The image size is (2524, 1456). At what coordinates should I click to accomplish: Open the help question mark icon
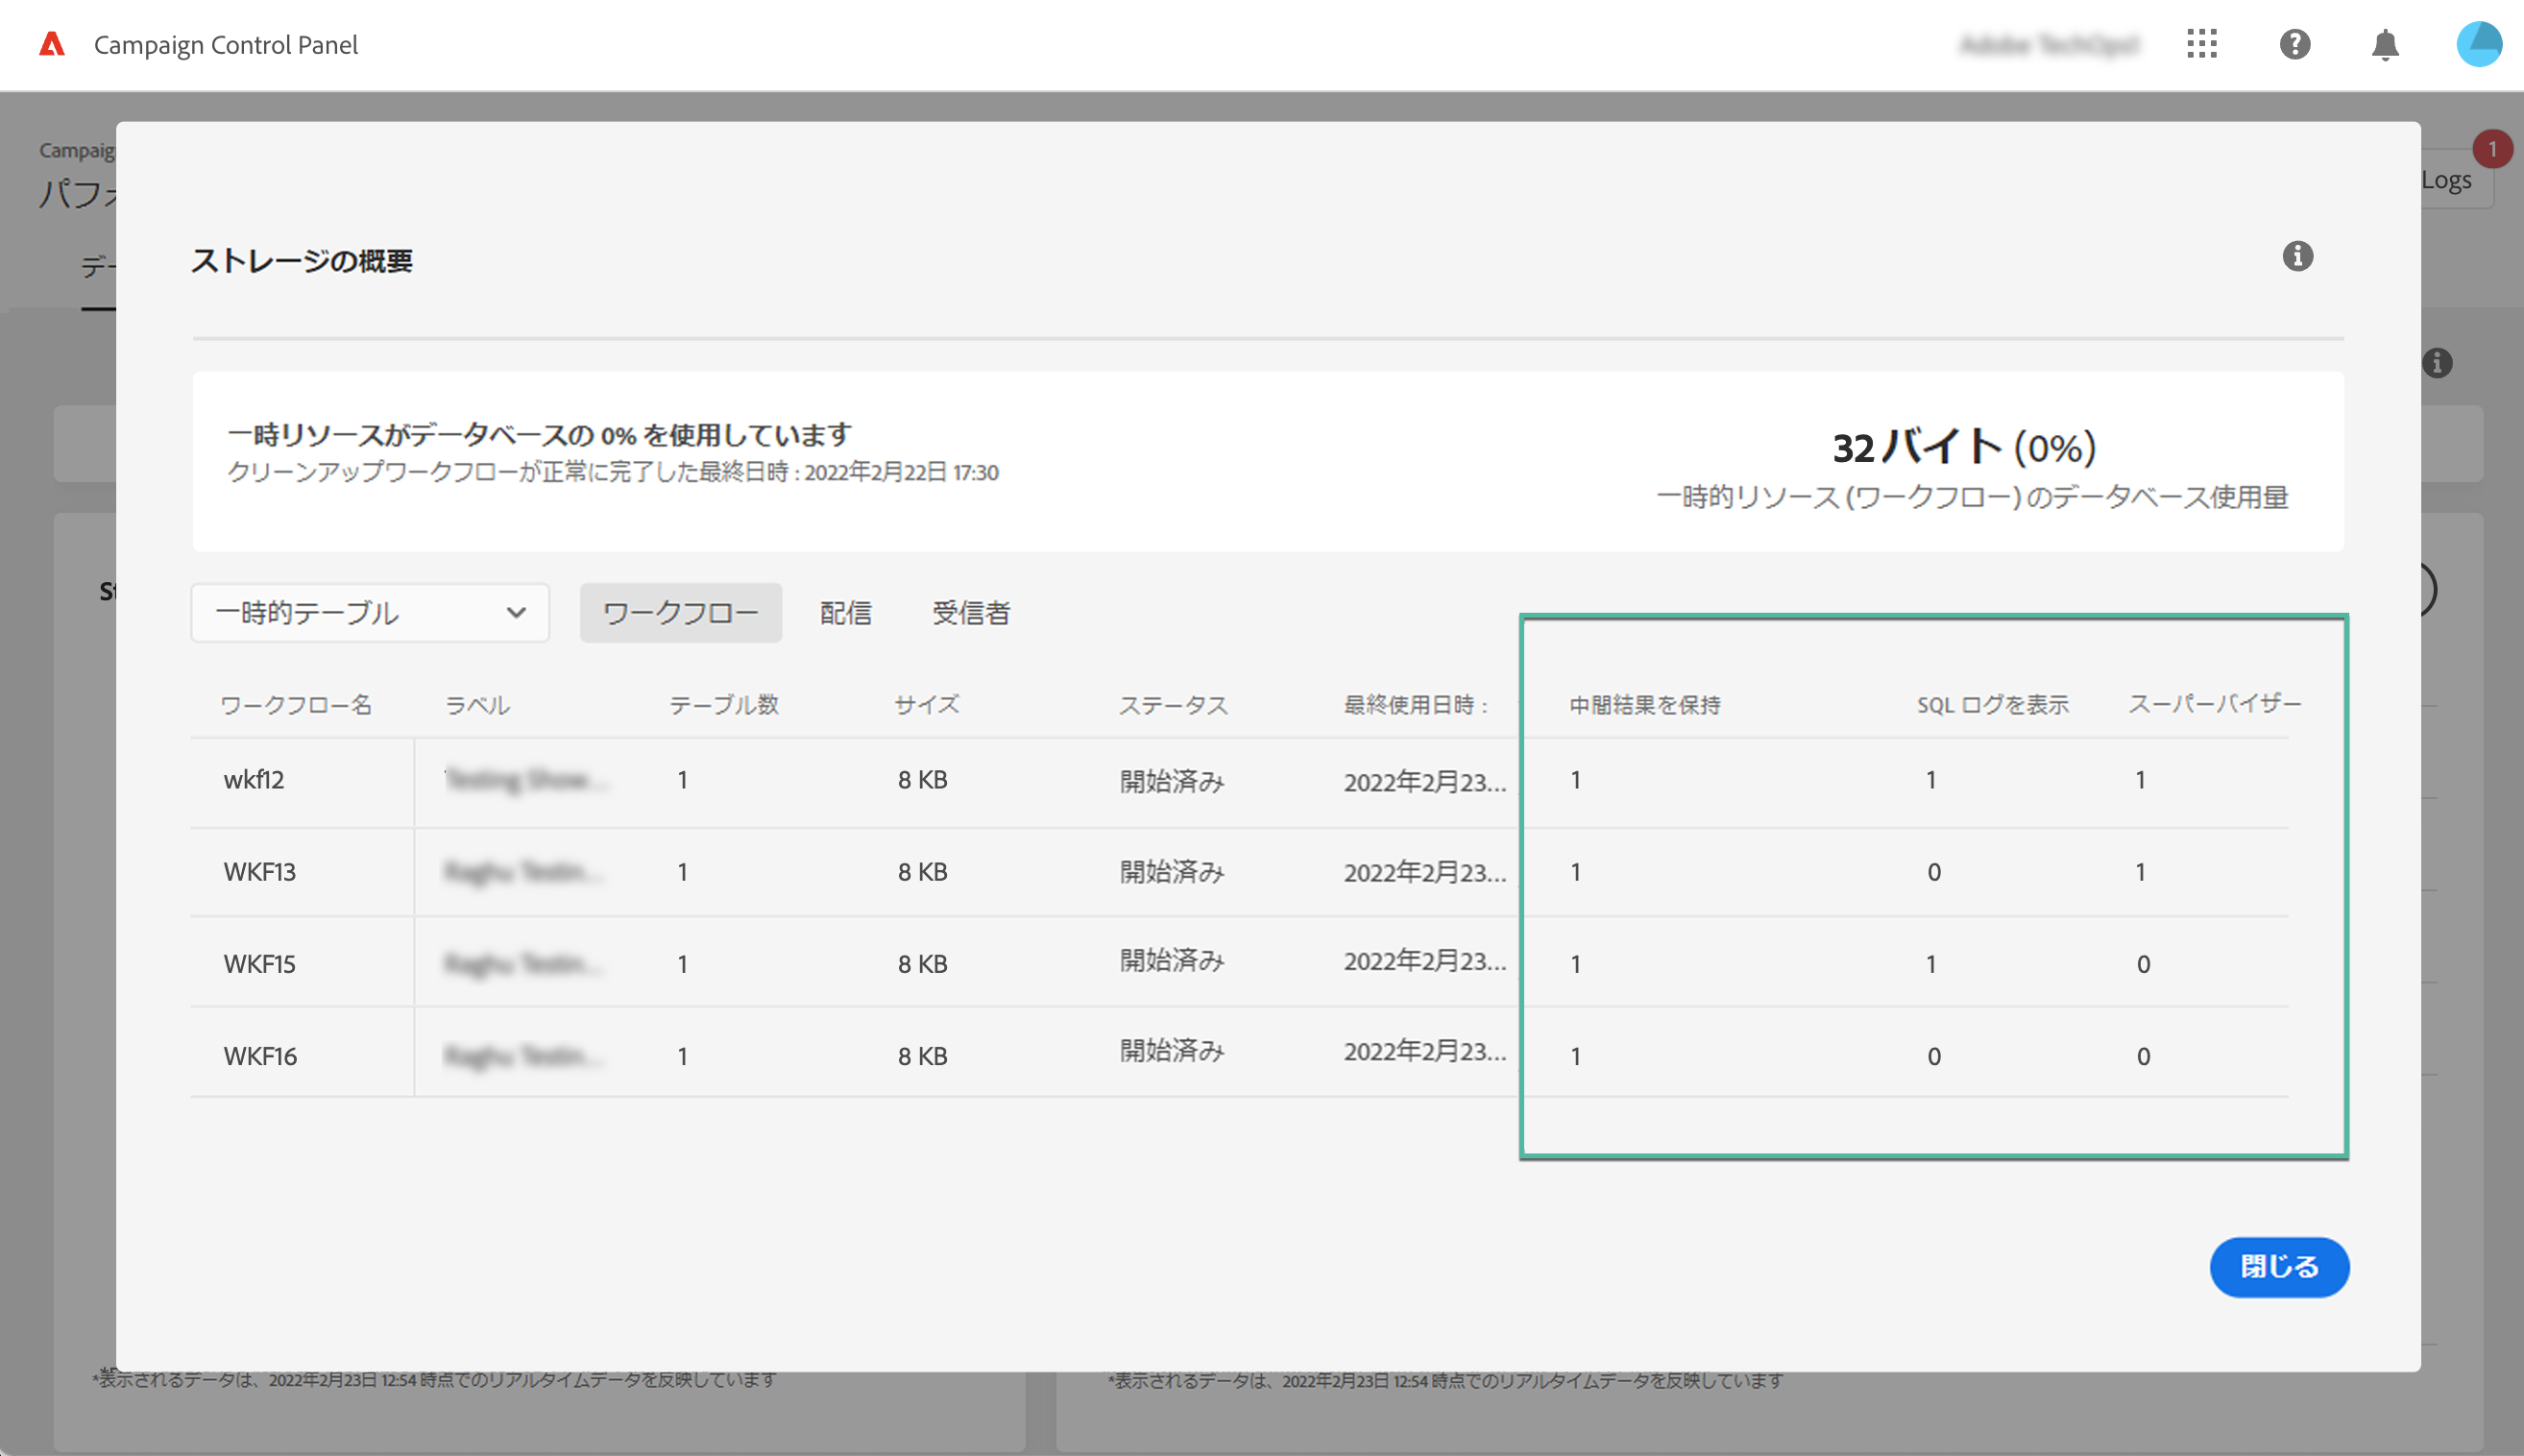click(x=2294, y=44)
